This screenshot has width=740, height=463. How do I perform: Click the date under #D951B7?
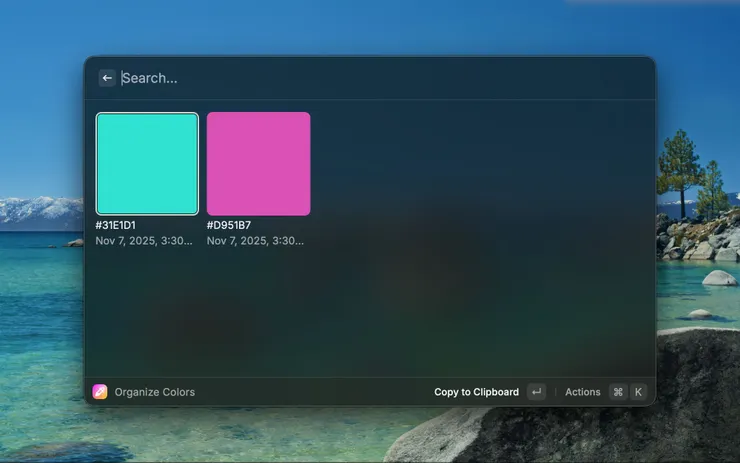[255, 241]
